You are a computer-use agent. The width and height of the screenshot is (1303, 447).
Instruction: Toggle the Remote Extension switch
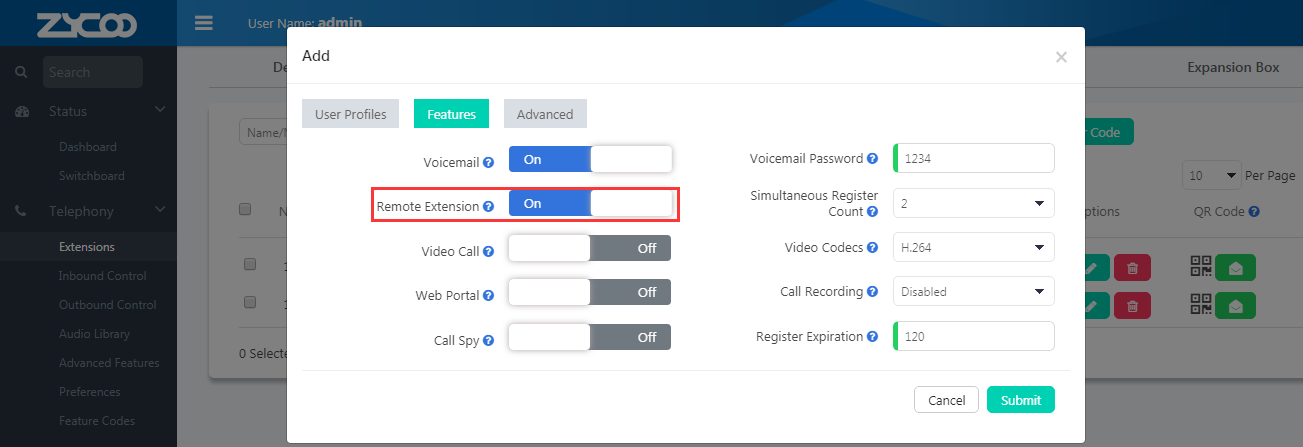pyautogui.click(x=590, y=203)
